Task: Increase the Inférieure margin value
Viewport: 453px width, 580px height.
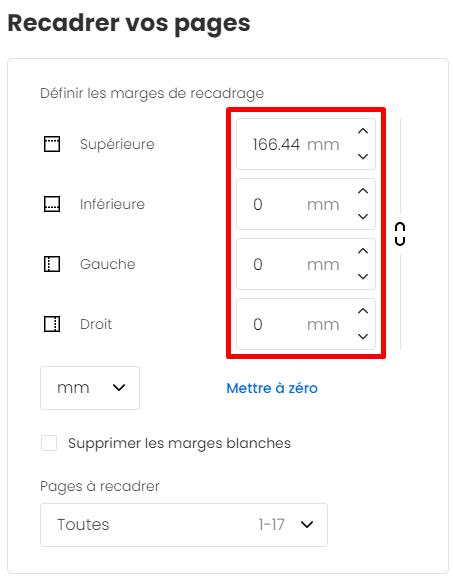Action: point(363,191)
